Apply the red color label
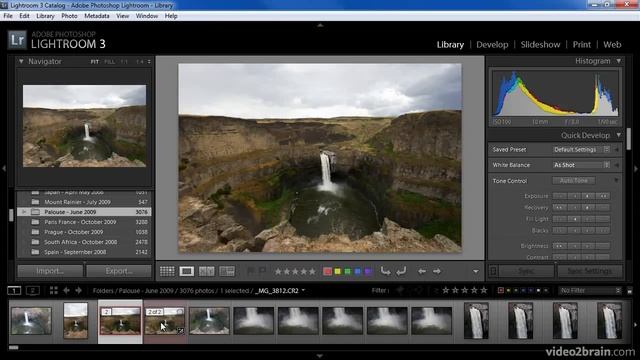640x360 pixels. (327, 271)
